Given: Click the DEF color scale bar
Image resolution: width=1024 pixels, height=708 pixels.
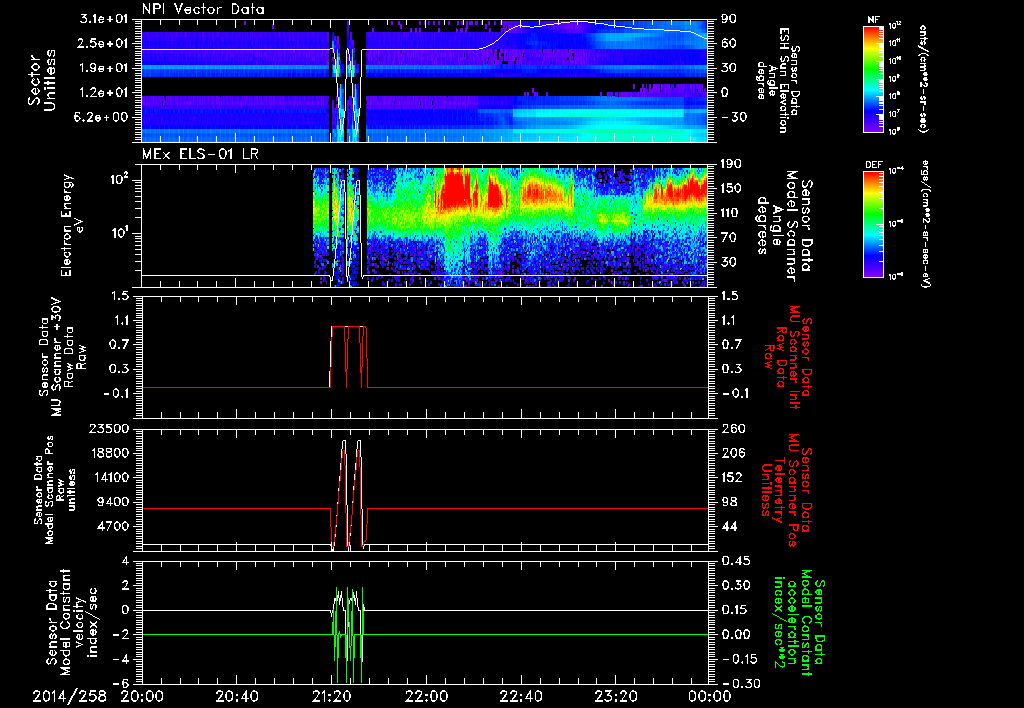Looking at the screenshot, I should point(873,223).
